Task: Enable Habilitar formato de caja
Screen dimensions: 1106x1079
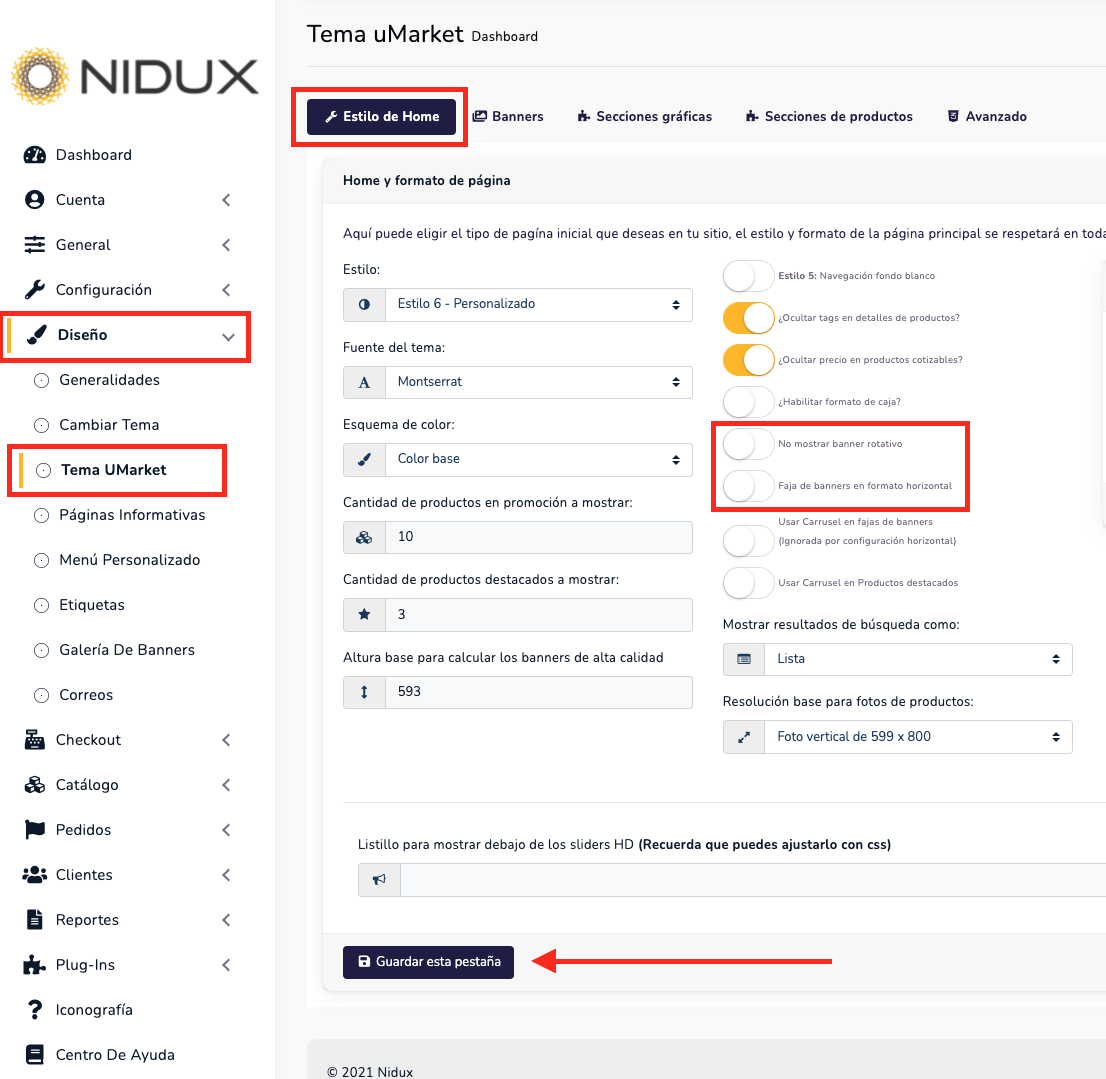Action: pos(748,402)
